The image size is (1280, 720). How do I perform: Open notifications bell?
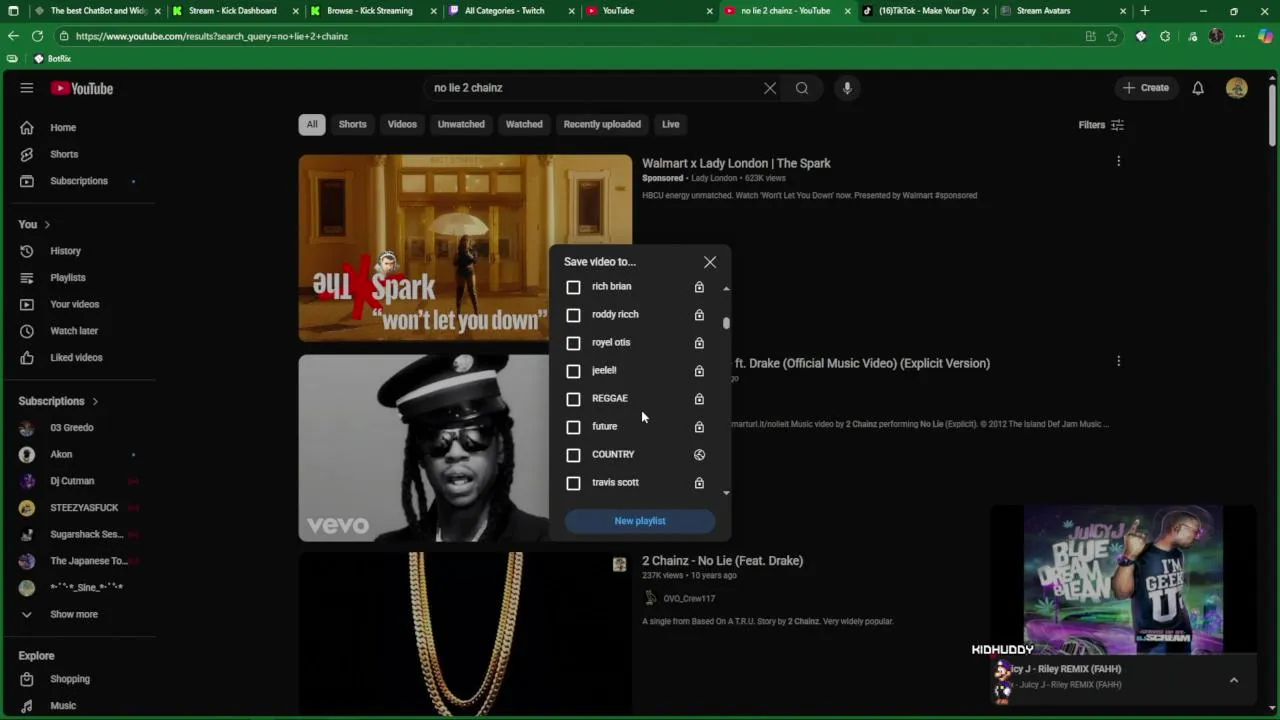pos(1198,88)
